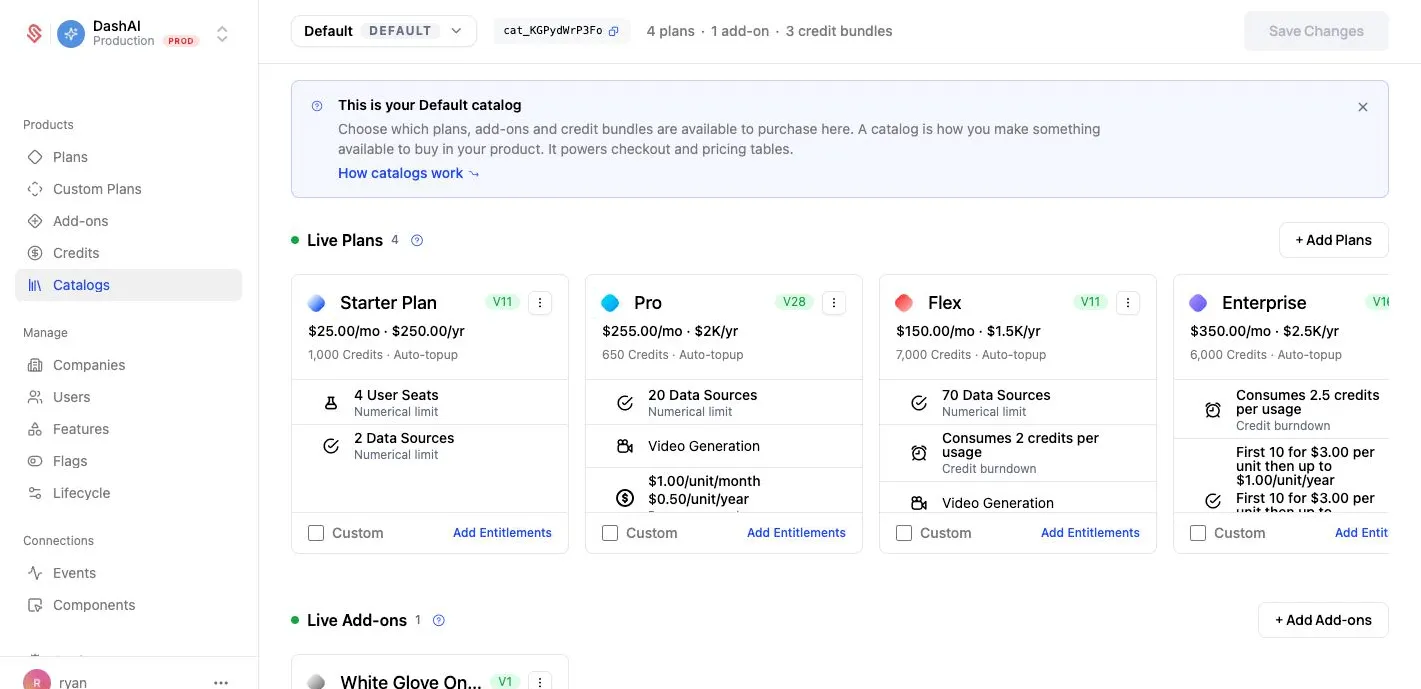1421x689 pixels.
Task: Click the Add Add-ons button
Action: pos(1323,620)
